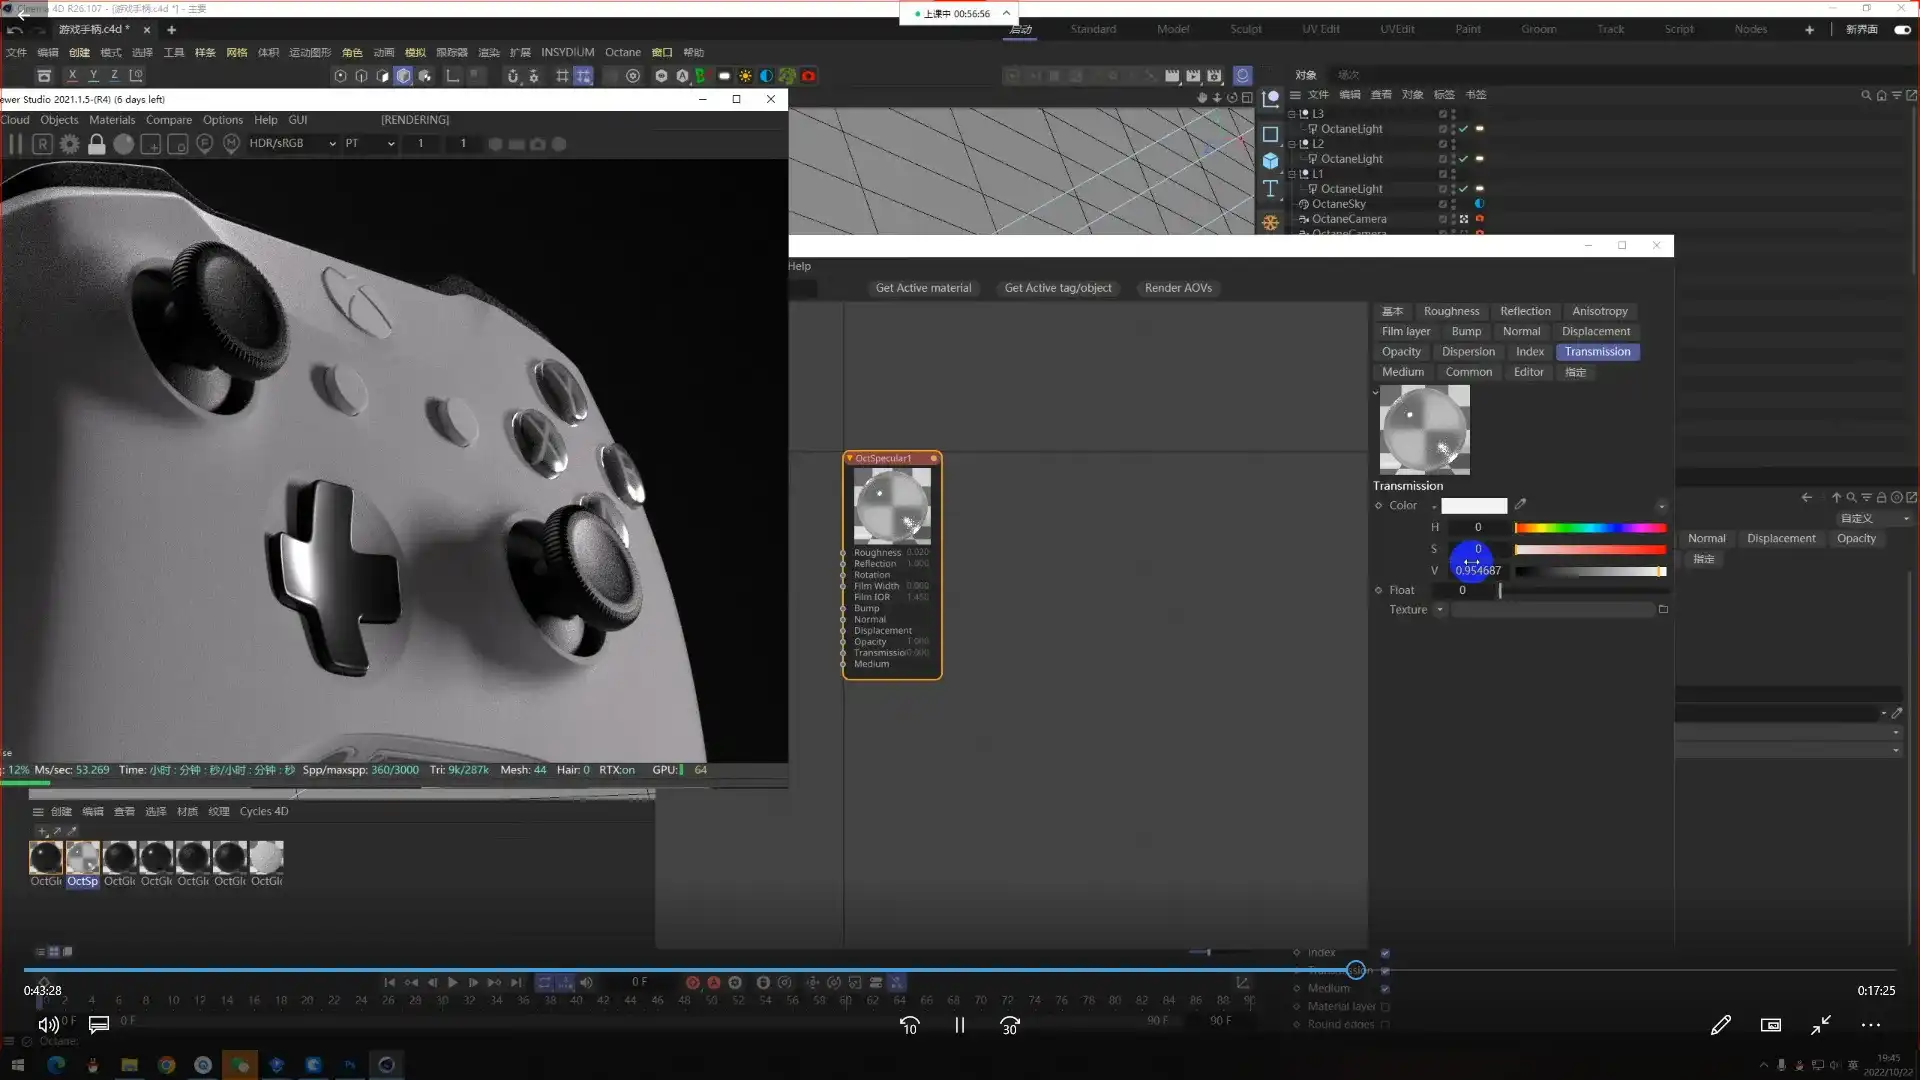The image size is (1920, 1080).
Task: Click the Render AOVs button
Action: pyautogui.click(x=1177, y=288)
